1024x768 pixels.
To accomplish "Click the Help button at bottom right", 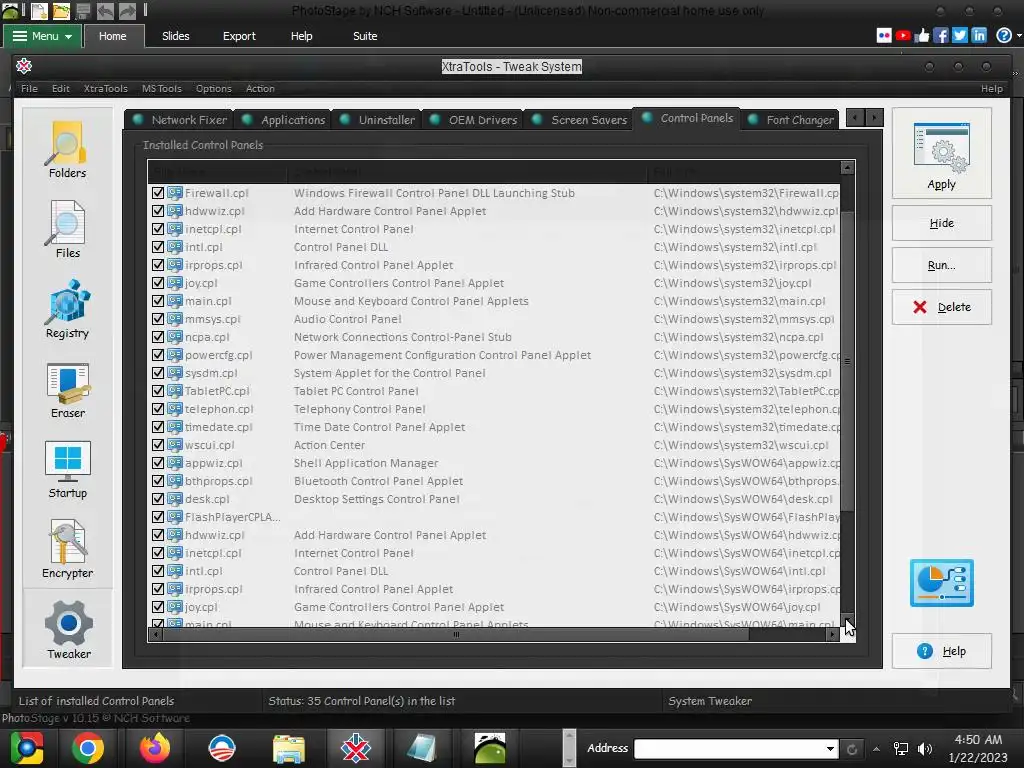I will (x=941, y=651).
